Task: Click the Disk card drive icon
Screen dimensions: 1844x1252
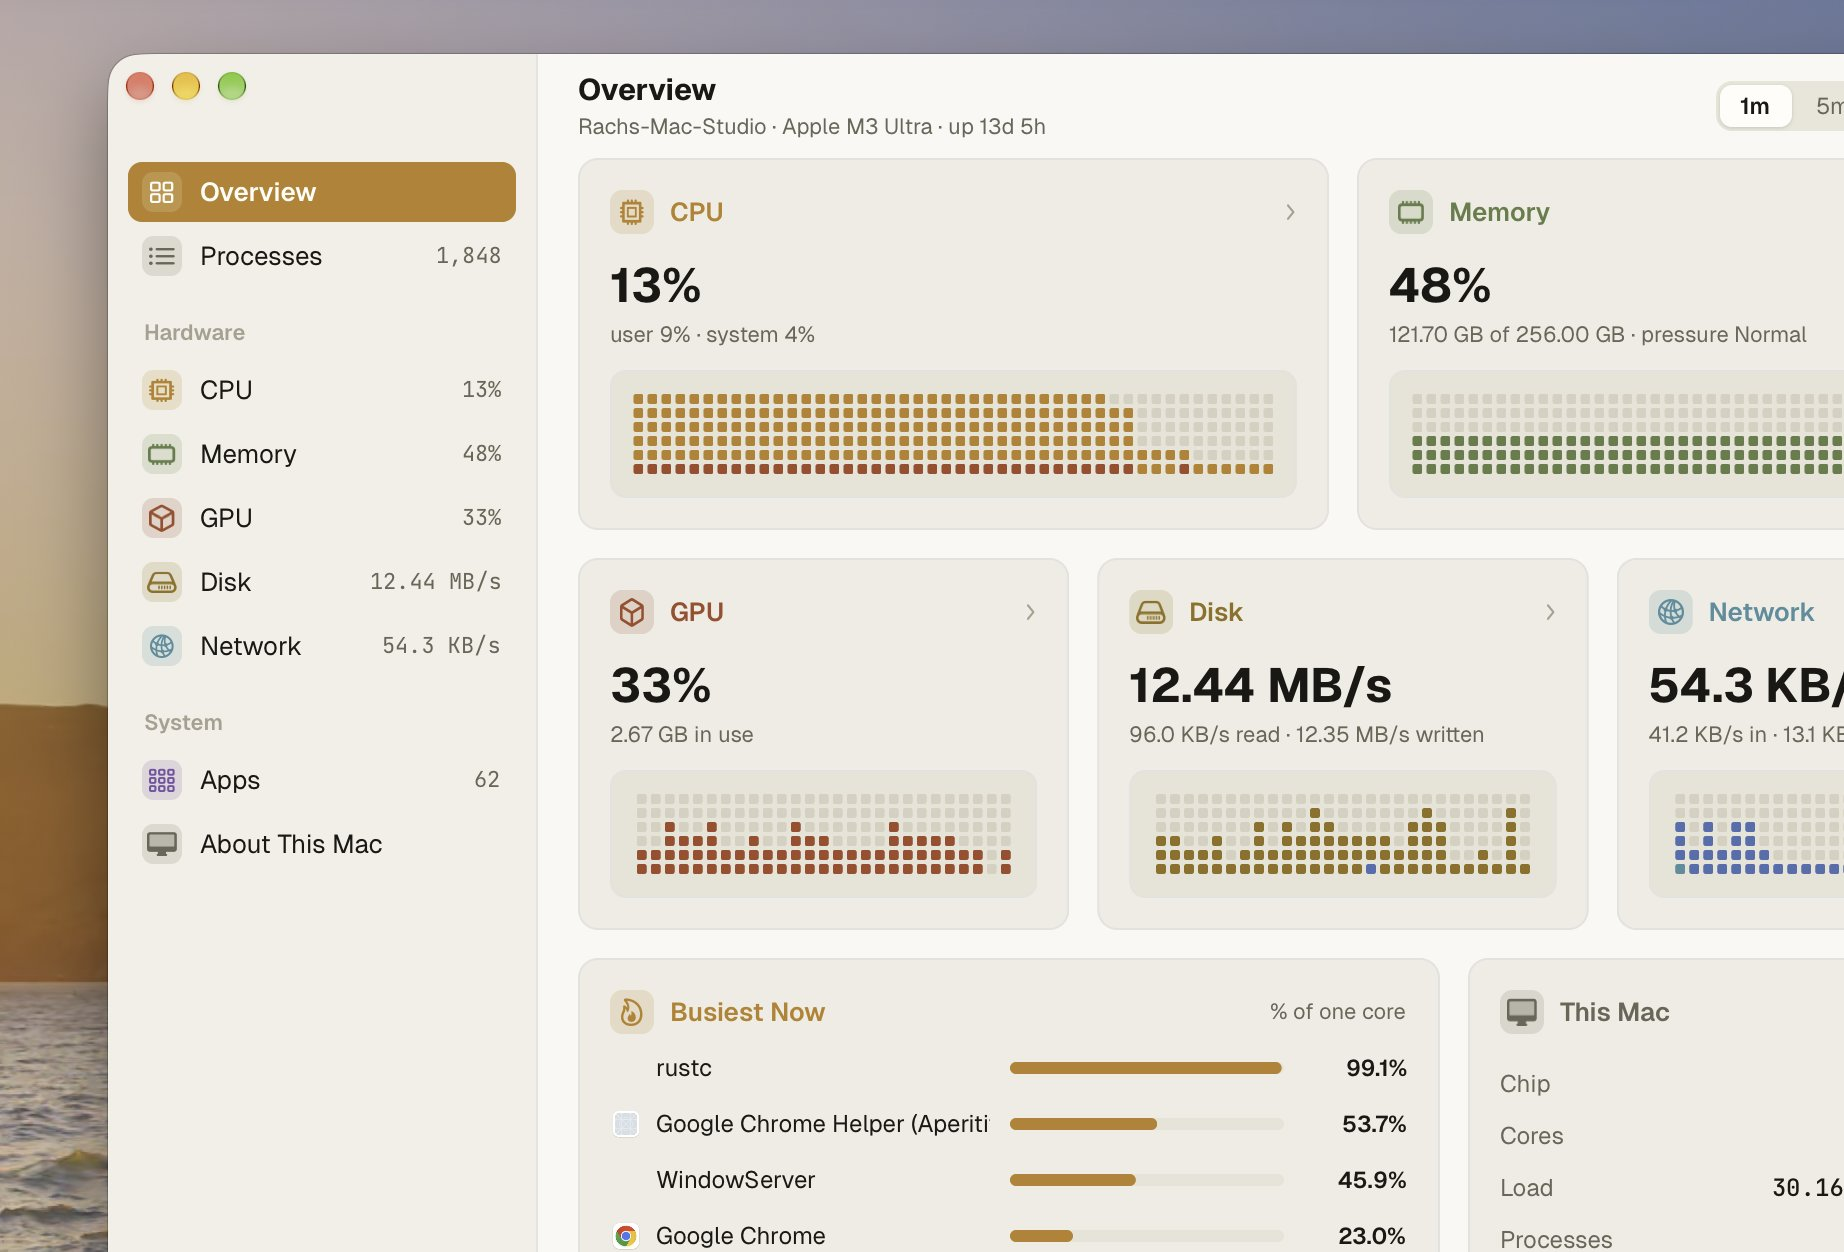Action: click(x=1151, y=612)
